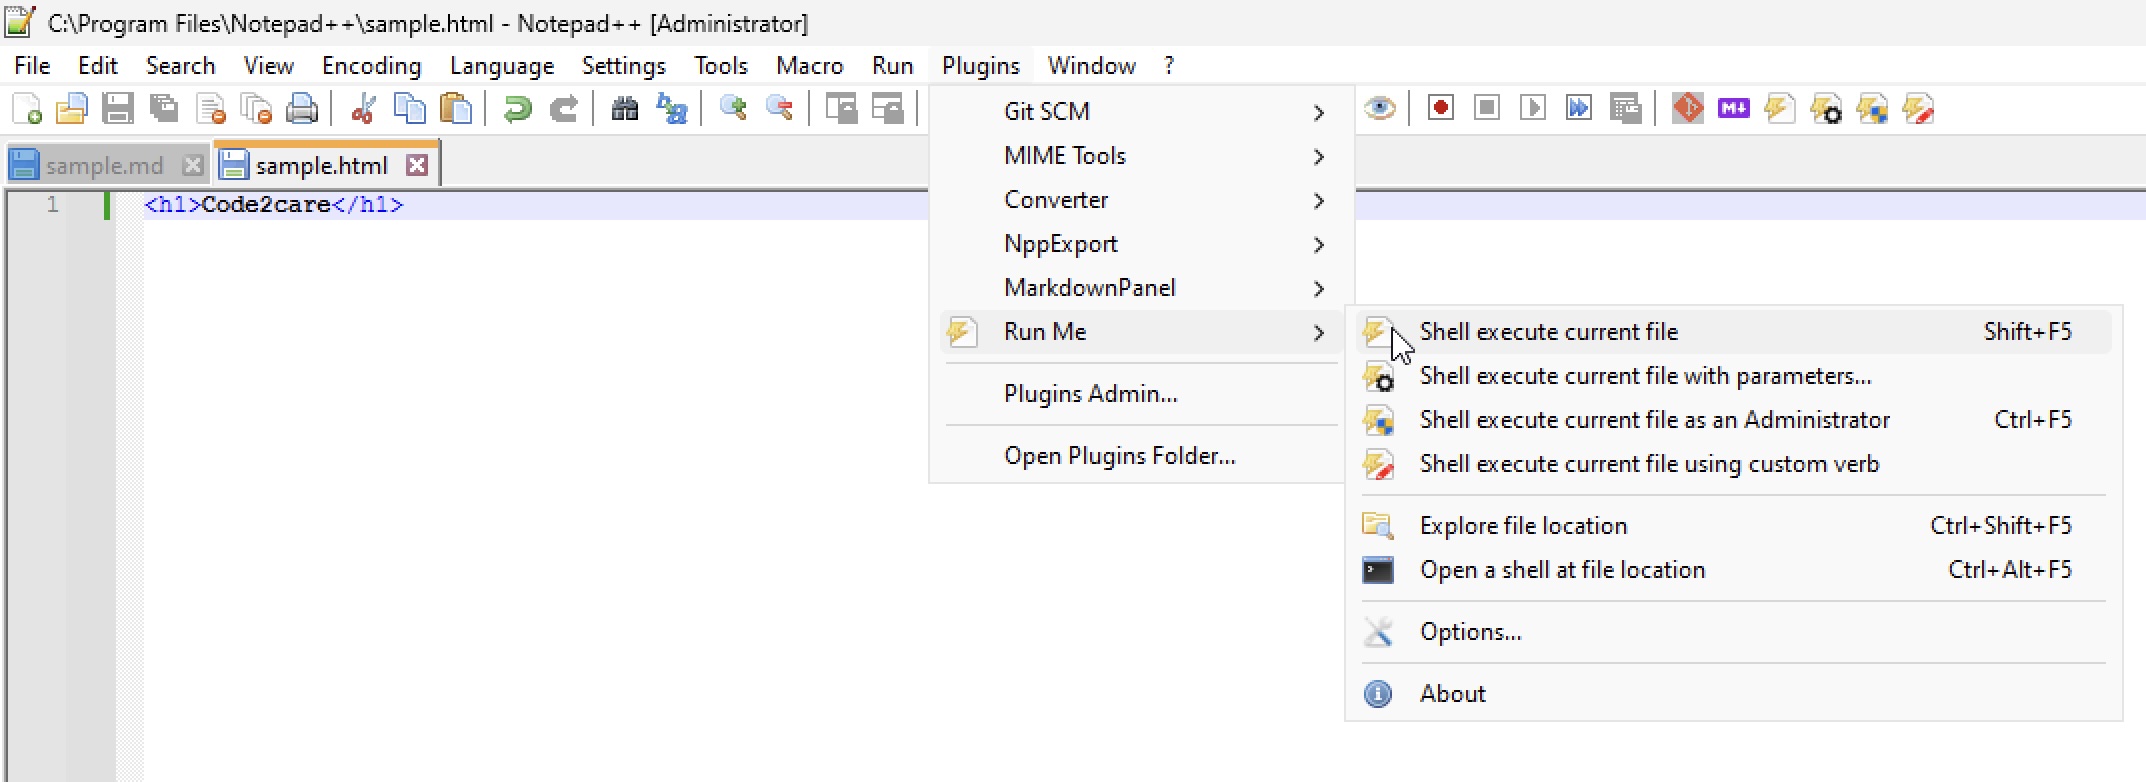
Task: Click the Synchronize vertical scrolling icon
Action: coord(841,108)
